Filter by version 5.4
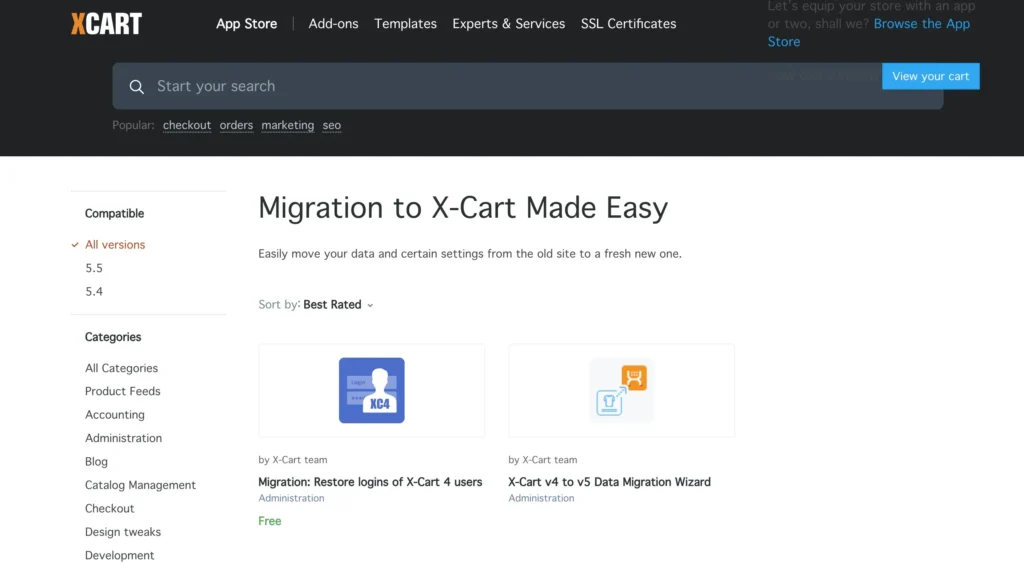 [94, 292]
